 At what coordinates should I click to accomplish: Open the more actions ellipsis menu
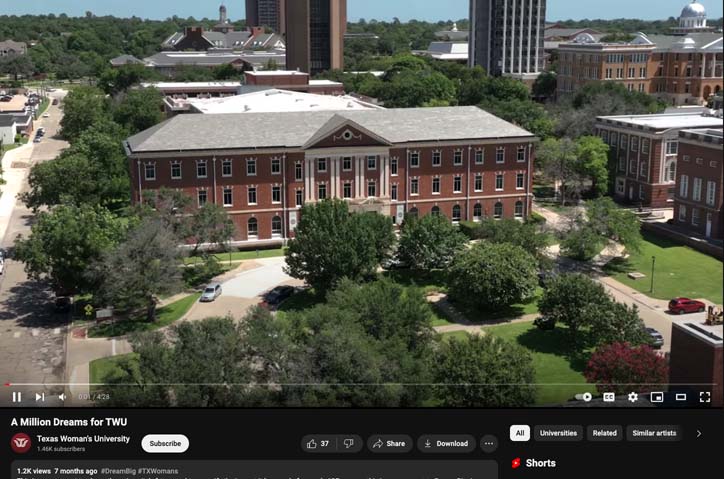[489, 443]
